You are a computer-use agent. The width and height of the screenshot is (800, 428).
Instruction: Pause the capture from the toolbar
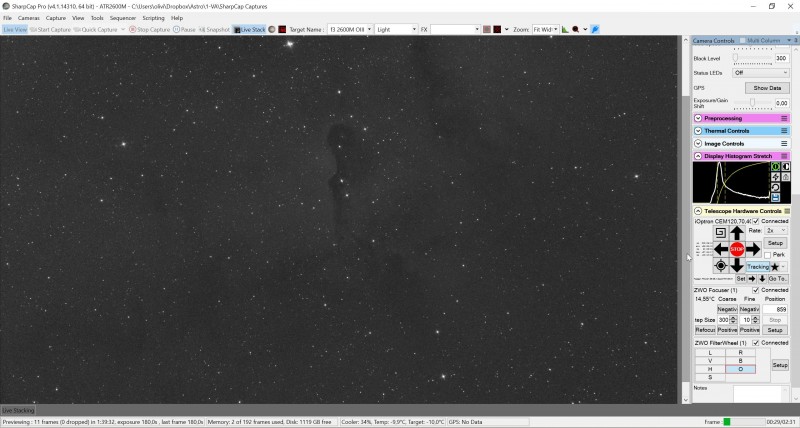(184, 30)
